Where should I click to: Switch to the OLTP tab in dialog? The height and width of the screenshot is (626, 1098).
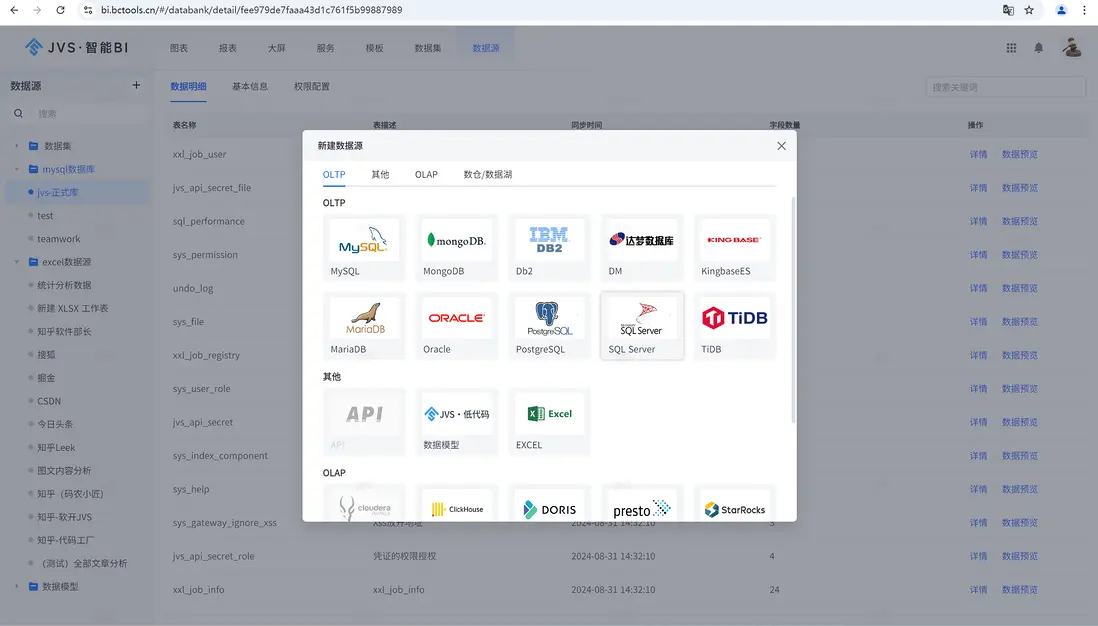[334, 174]
